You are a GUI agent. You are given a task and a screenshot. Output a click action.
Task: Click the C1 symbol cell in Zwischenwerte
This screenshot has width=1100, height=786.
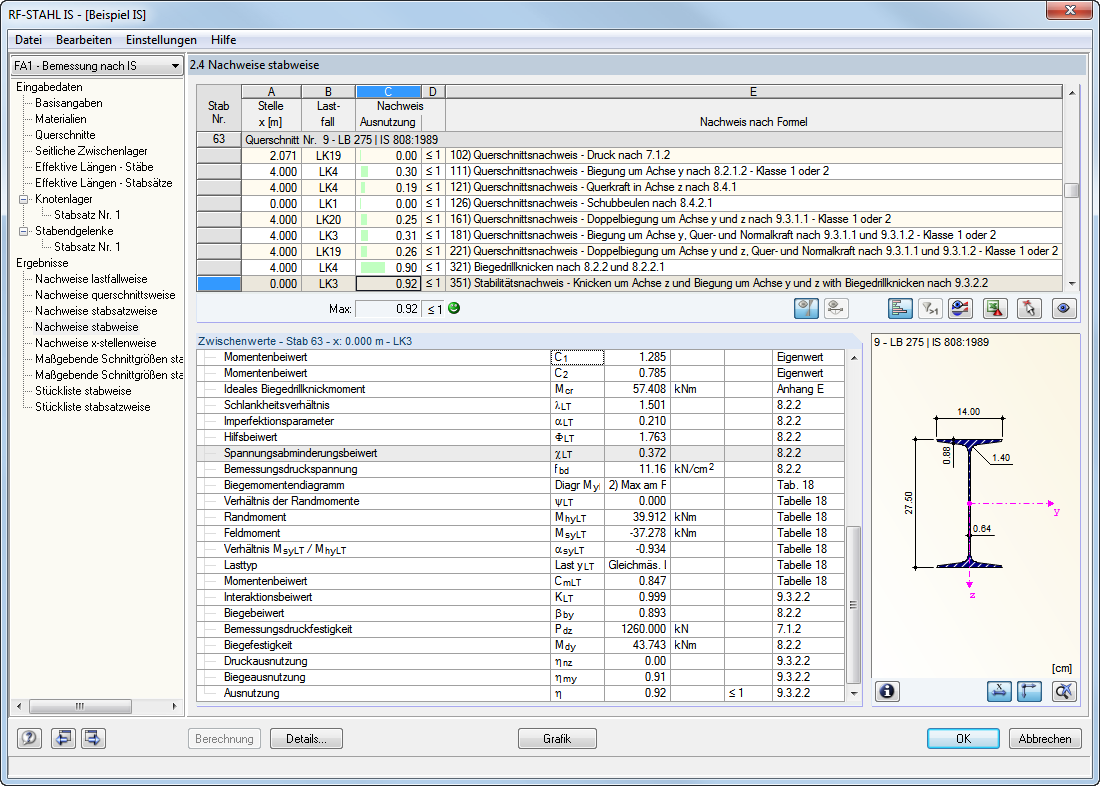click(577, 357)
